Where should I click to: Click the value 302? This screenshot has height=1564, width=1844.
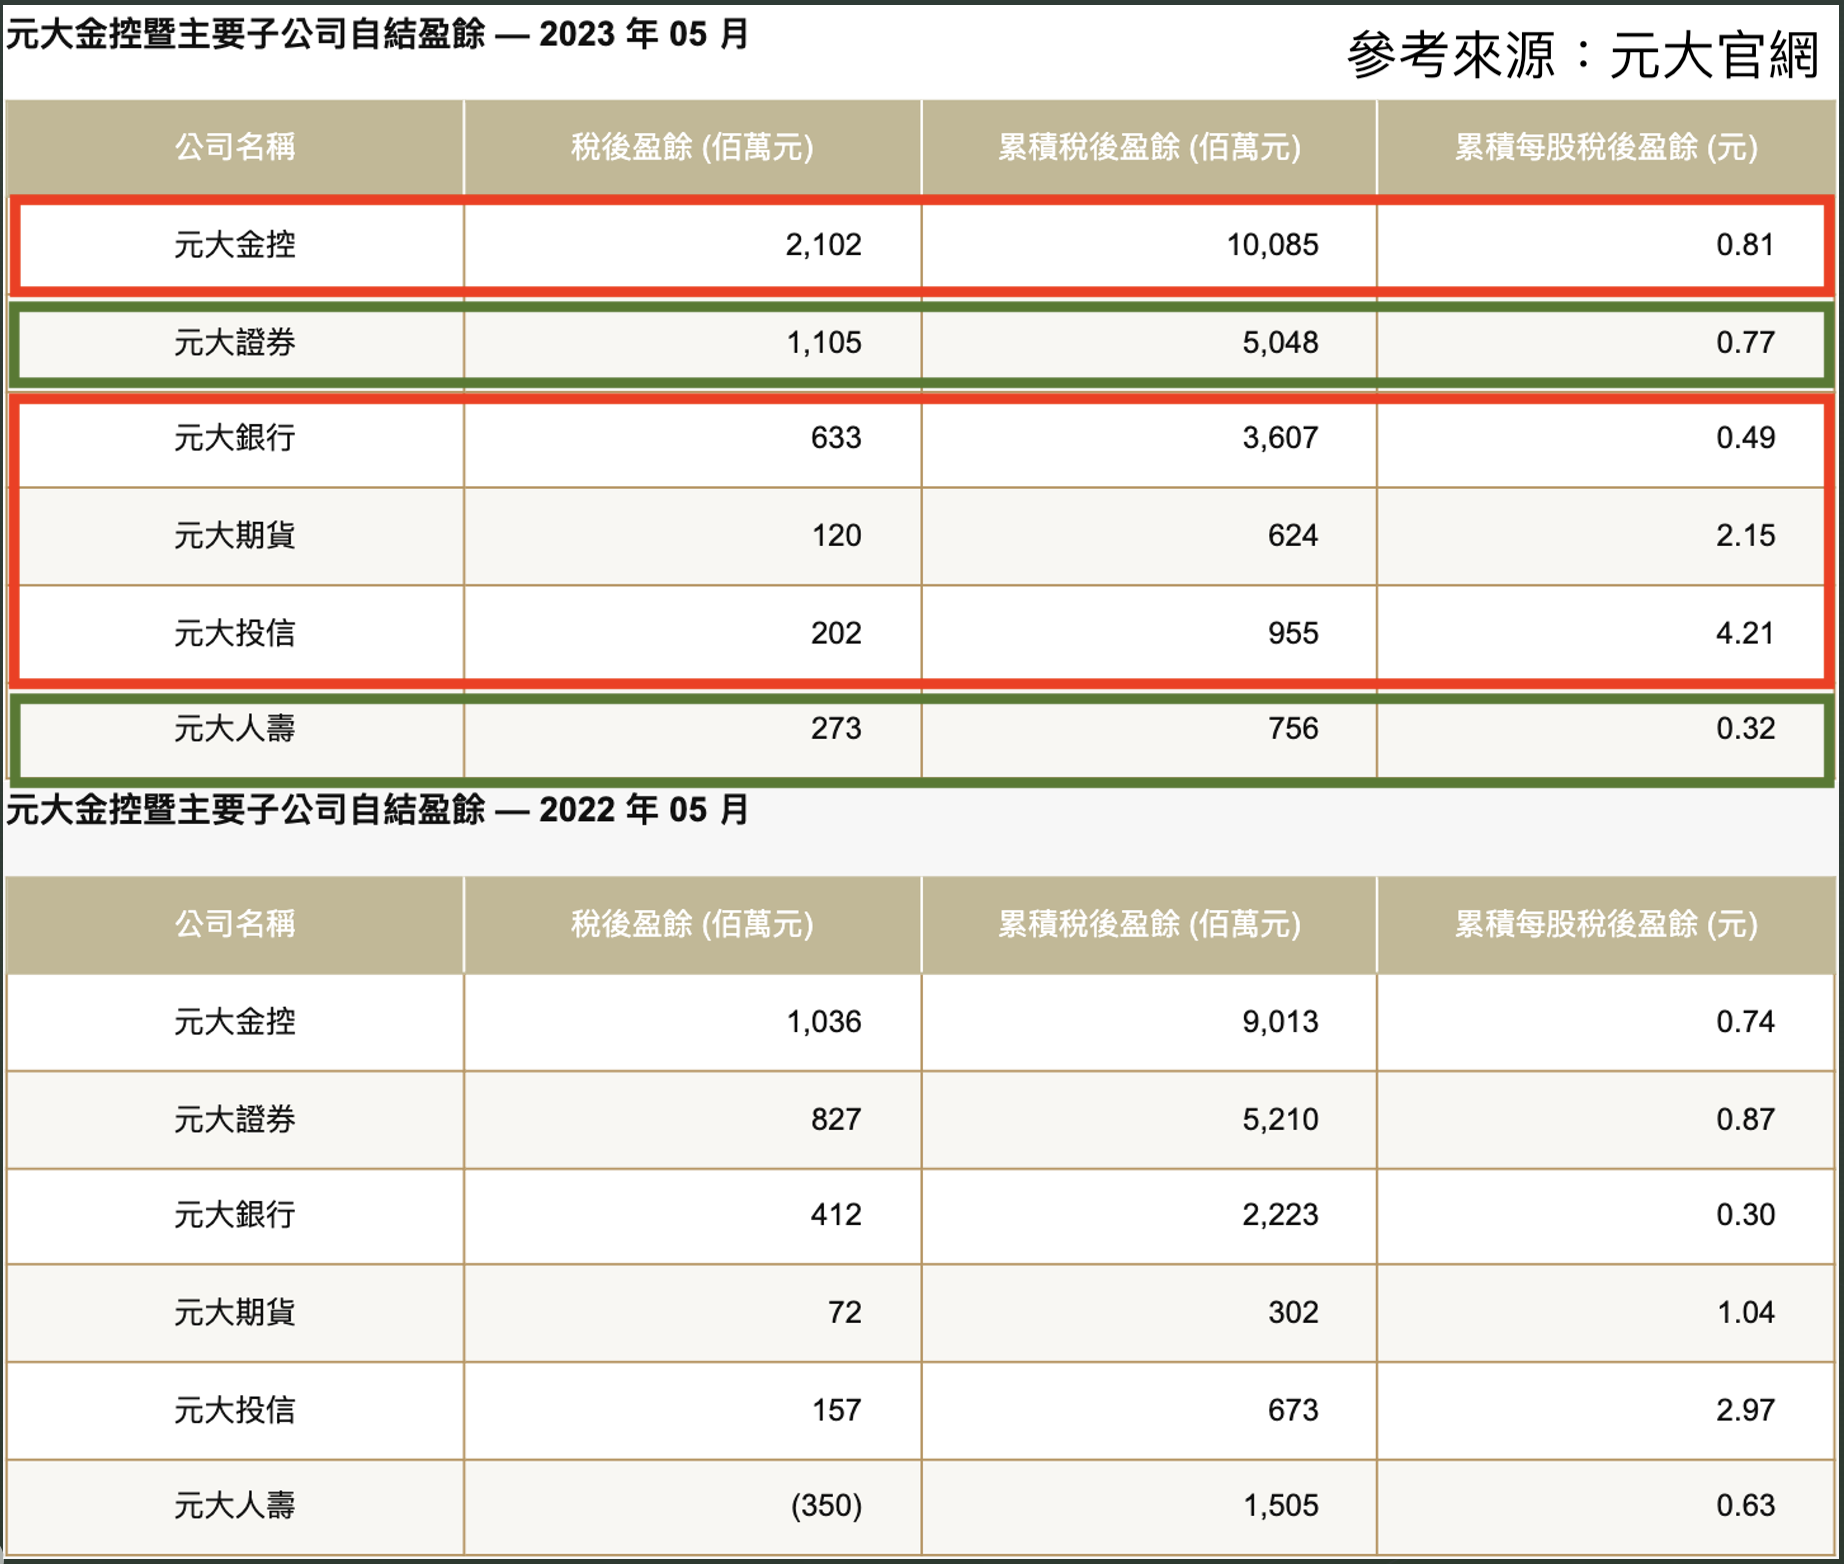[1293, 1313]
